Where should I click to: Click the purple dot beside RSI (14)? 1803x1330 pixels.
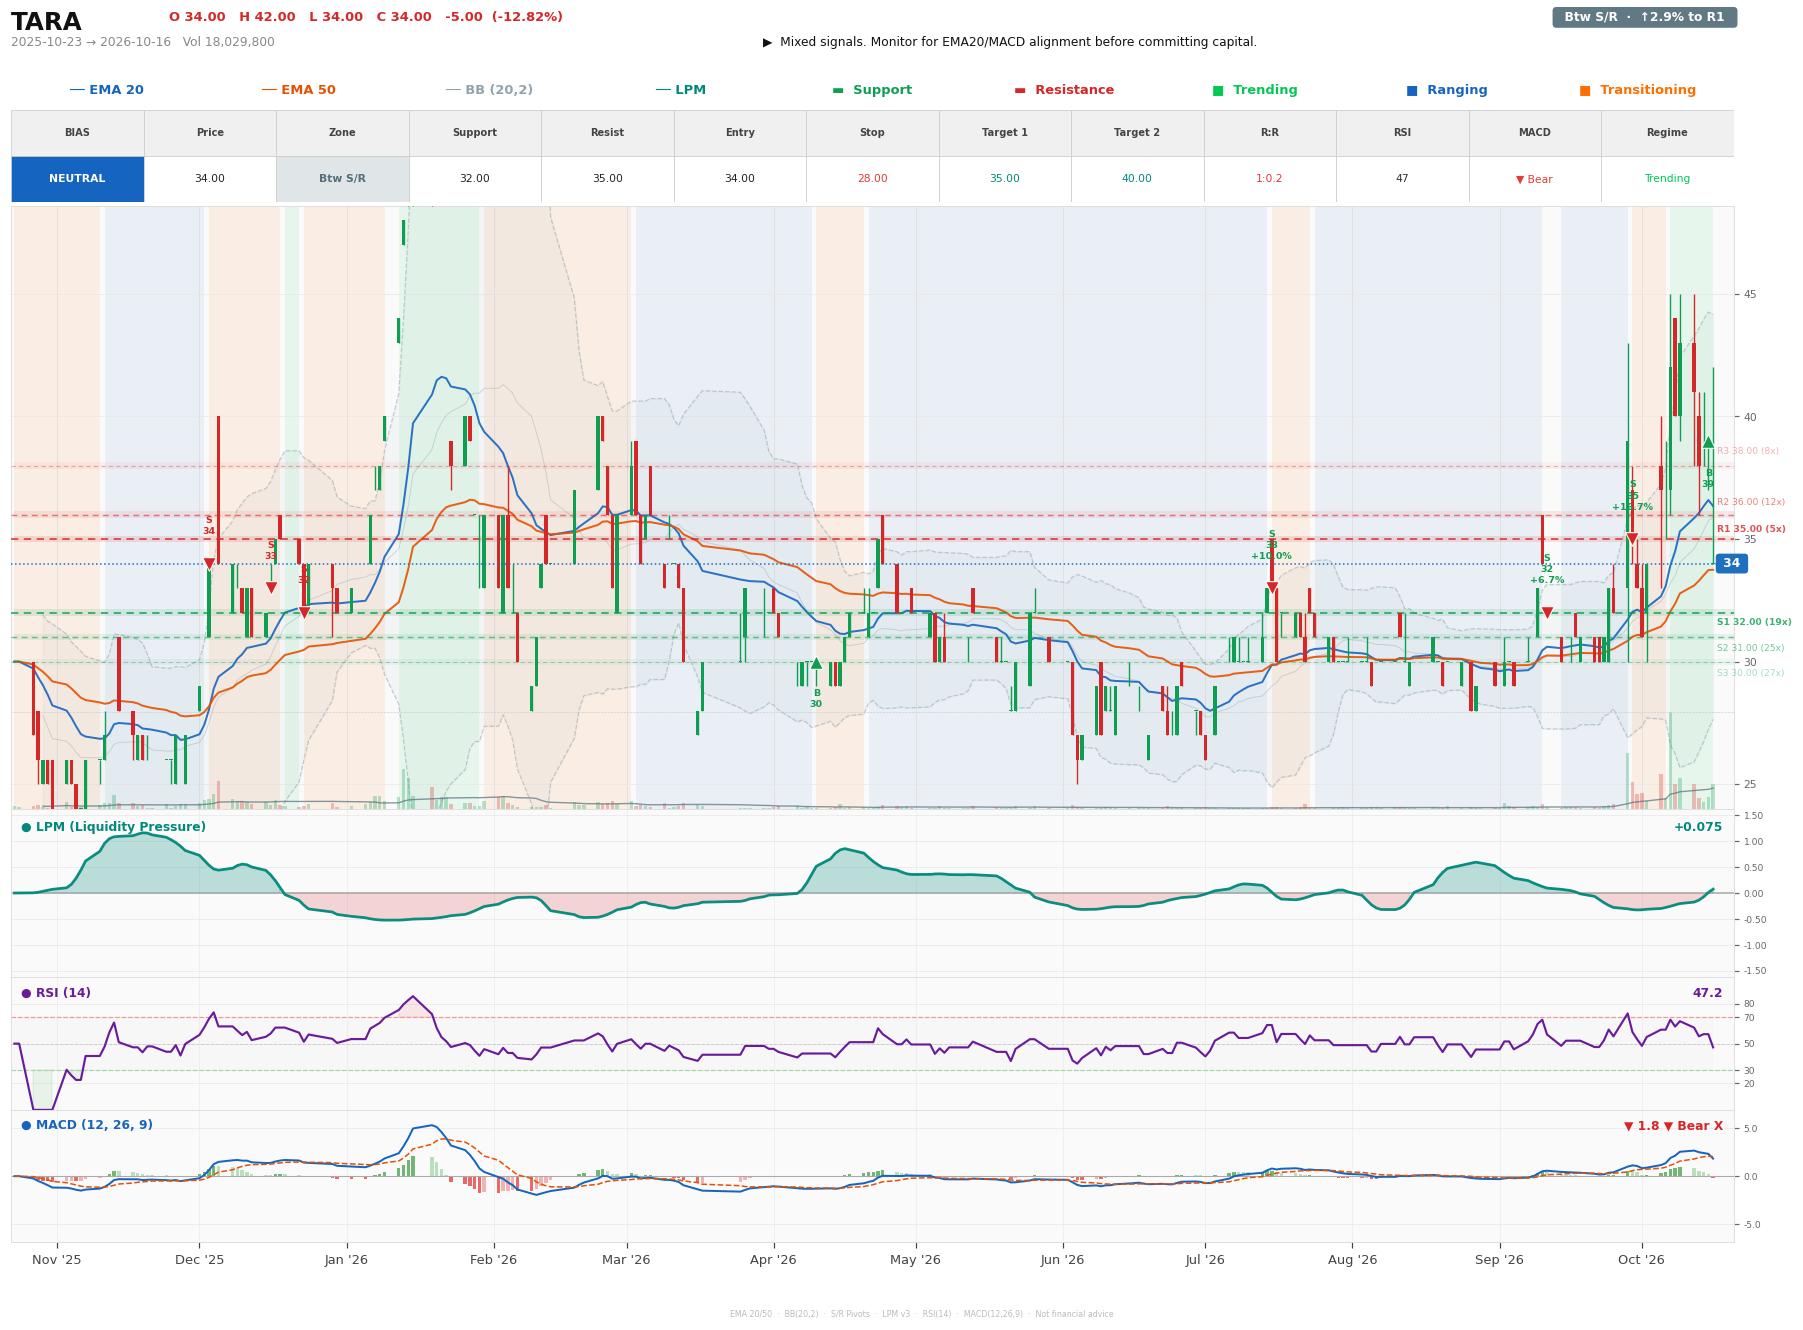pos(26,993)
